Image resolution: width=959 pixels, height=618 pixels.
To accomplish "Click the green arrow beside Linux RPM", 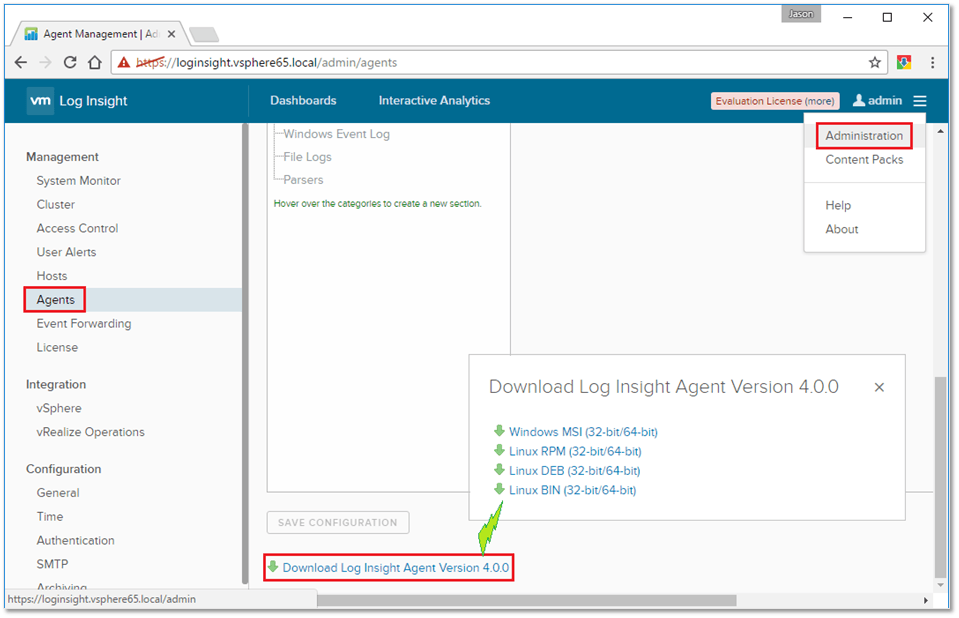I will 499,450.
